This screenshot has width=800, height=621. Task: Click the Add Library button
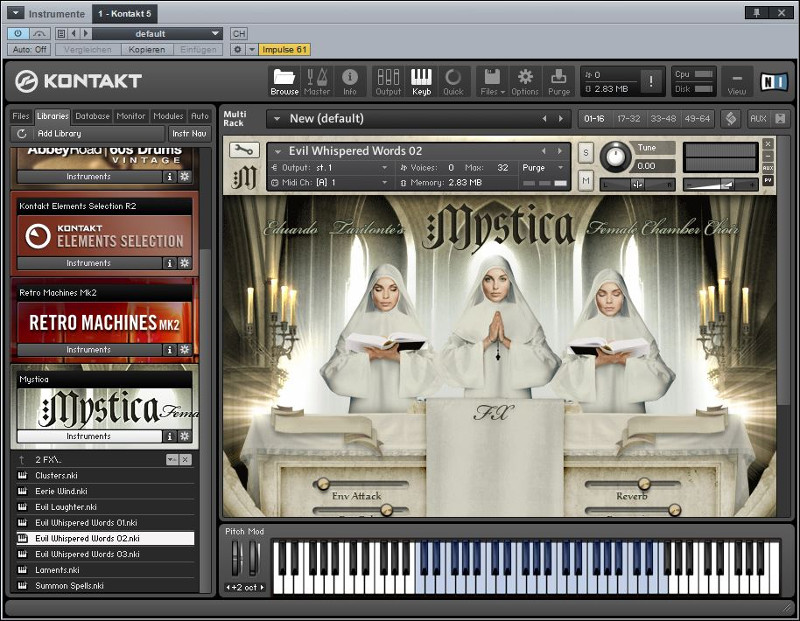(x=87, y=134)
